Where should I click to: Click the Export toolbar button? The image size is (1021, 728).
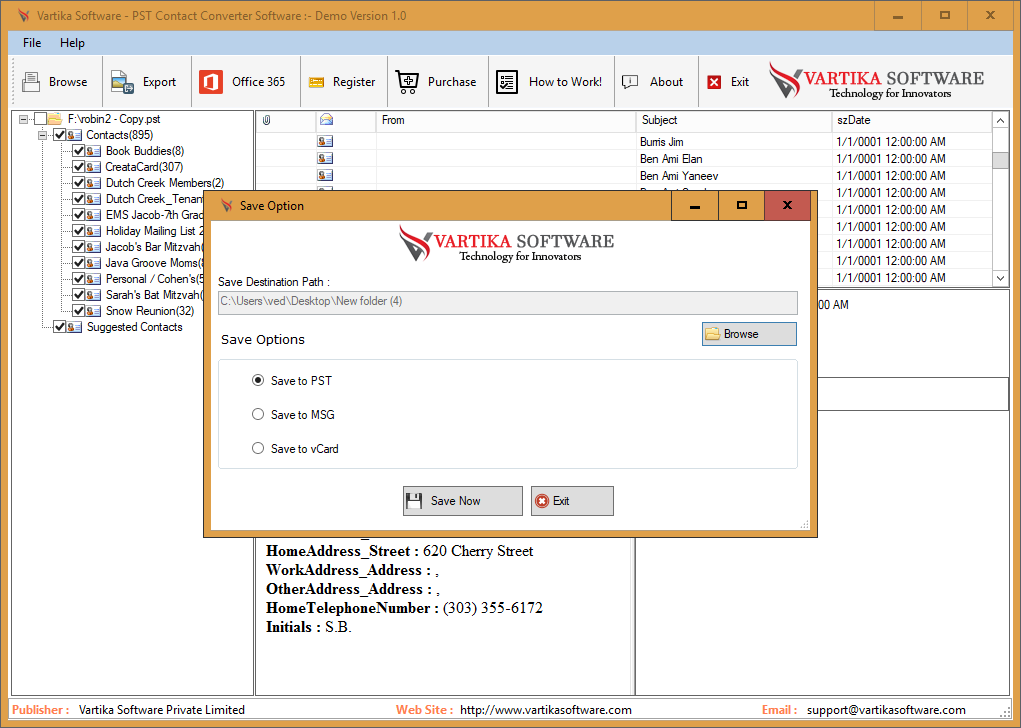tap(145, 82)
